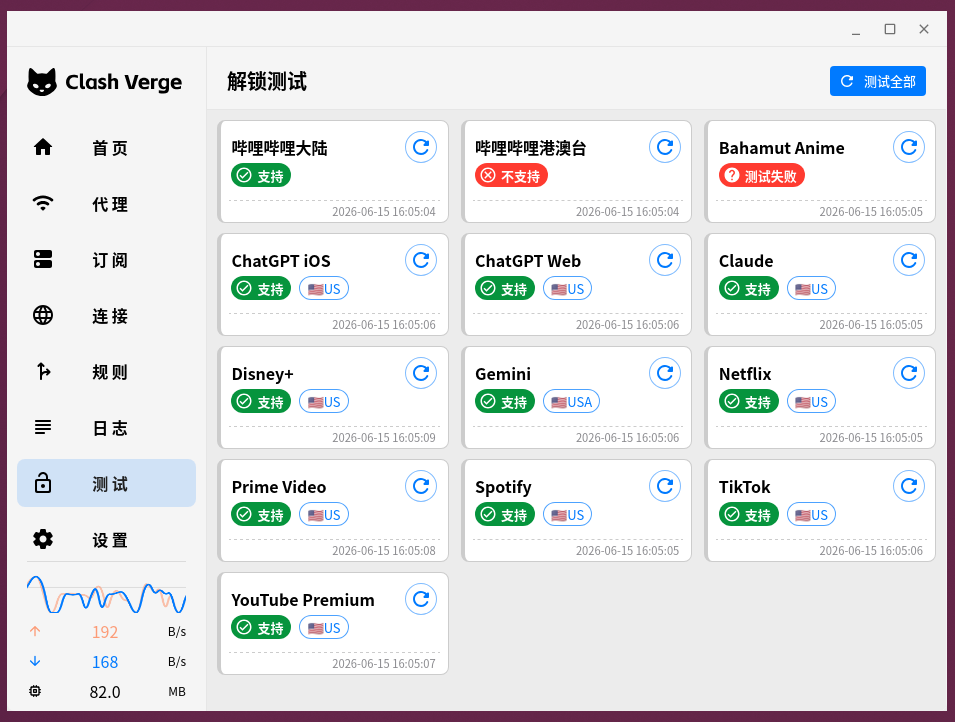Click timestamp 2026-06-15 16:05:09 on Disney+
Image resolution: width=955 pixels, height=722 pixels.
click(x=384, y=437)
